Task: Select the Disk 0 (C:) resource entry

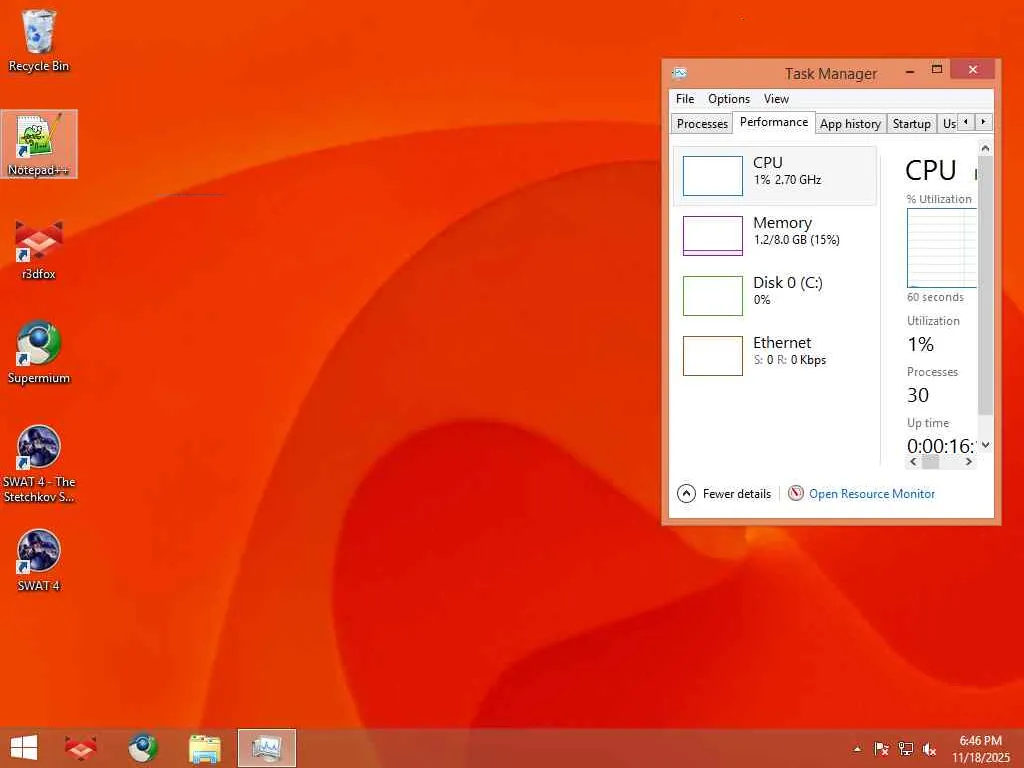Action: click(x=775, y=295)
